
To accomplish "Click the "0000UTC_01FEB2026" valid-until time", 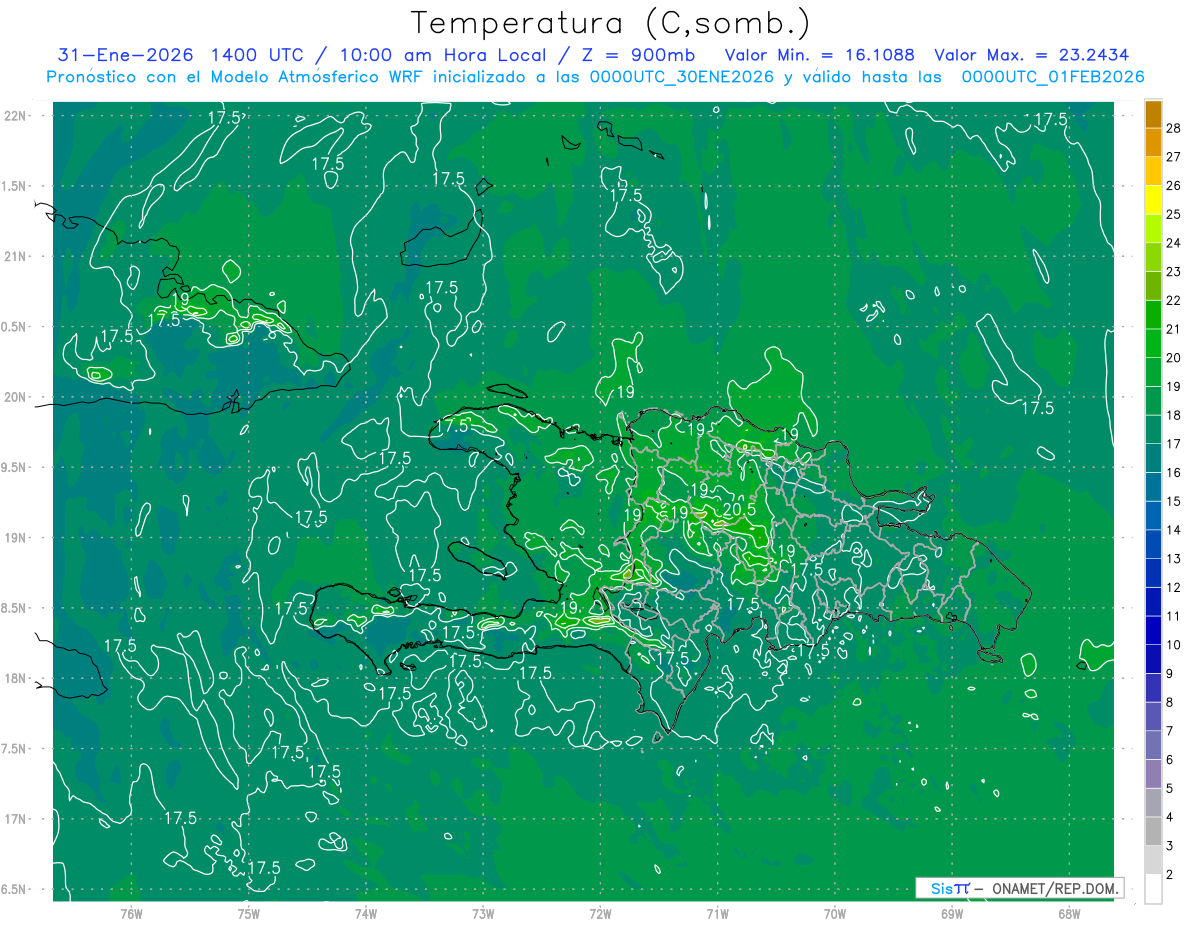I will (1052, 77).
